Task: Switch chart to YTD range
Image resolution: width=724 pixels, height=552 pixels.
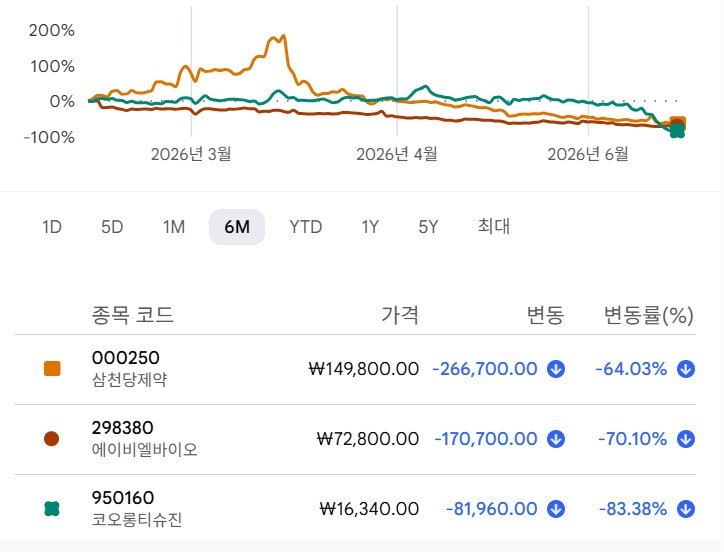Action: click(305, 227)
